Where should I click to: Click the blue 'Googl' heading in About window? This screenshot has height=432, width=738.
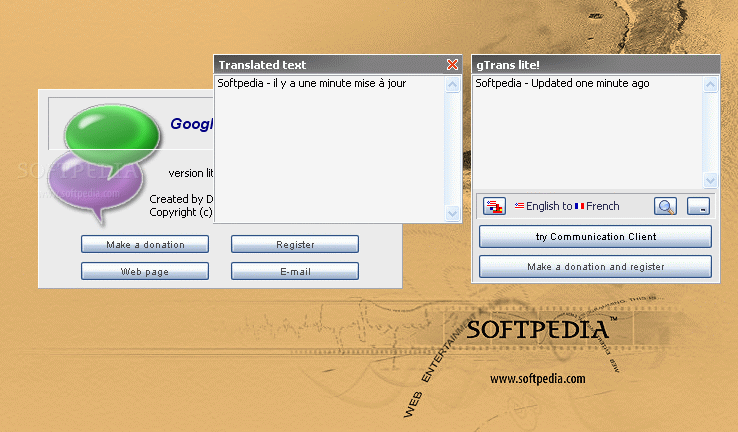click(x=192, y=124)
